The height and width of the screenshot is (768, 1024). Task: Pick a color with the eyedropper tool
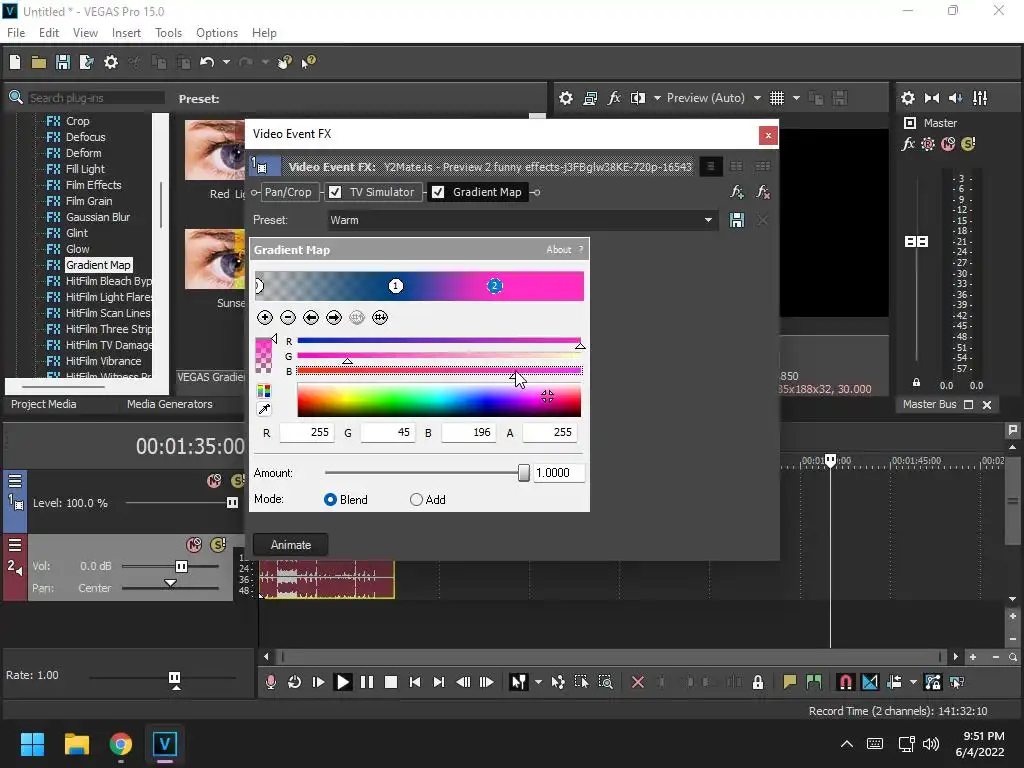[x=264, y=409]
